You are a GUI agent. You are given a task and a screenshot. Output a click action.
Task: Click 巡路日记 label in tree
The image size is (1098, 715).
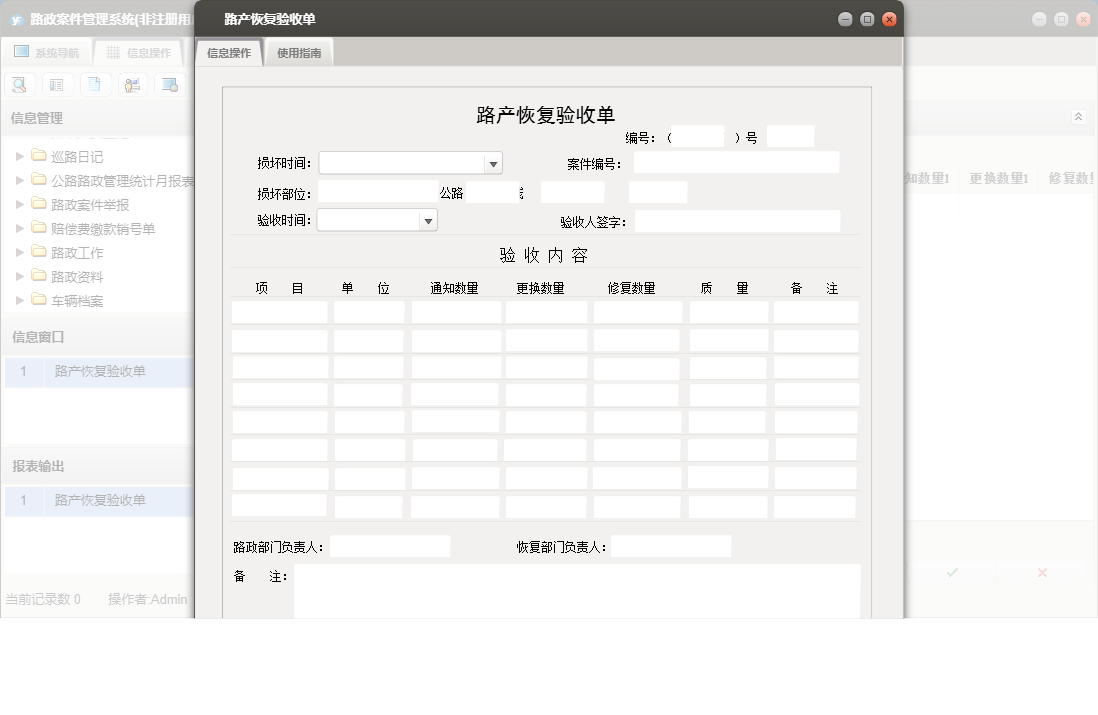(77, 157)
